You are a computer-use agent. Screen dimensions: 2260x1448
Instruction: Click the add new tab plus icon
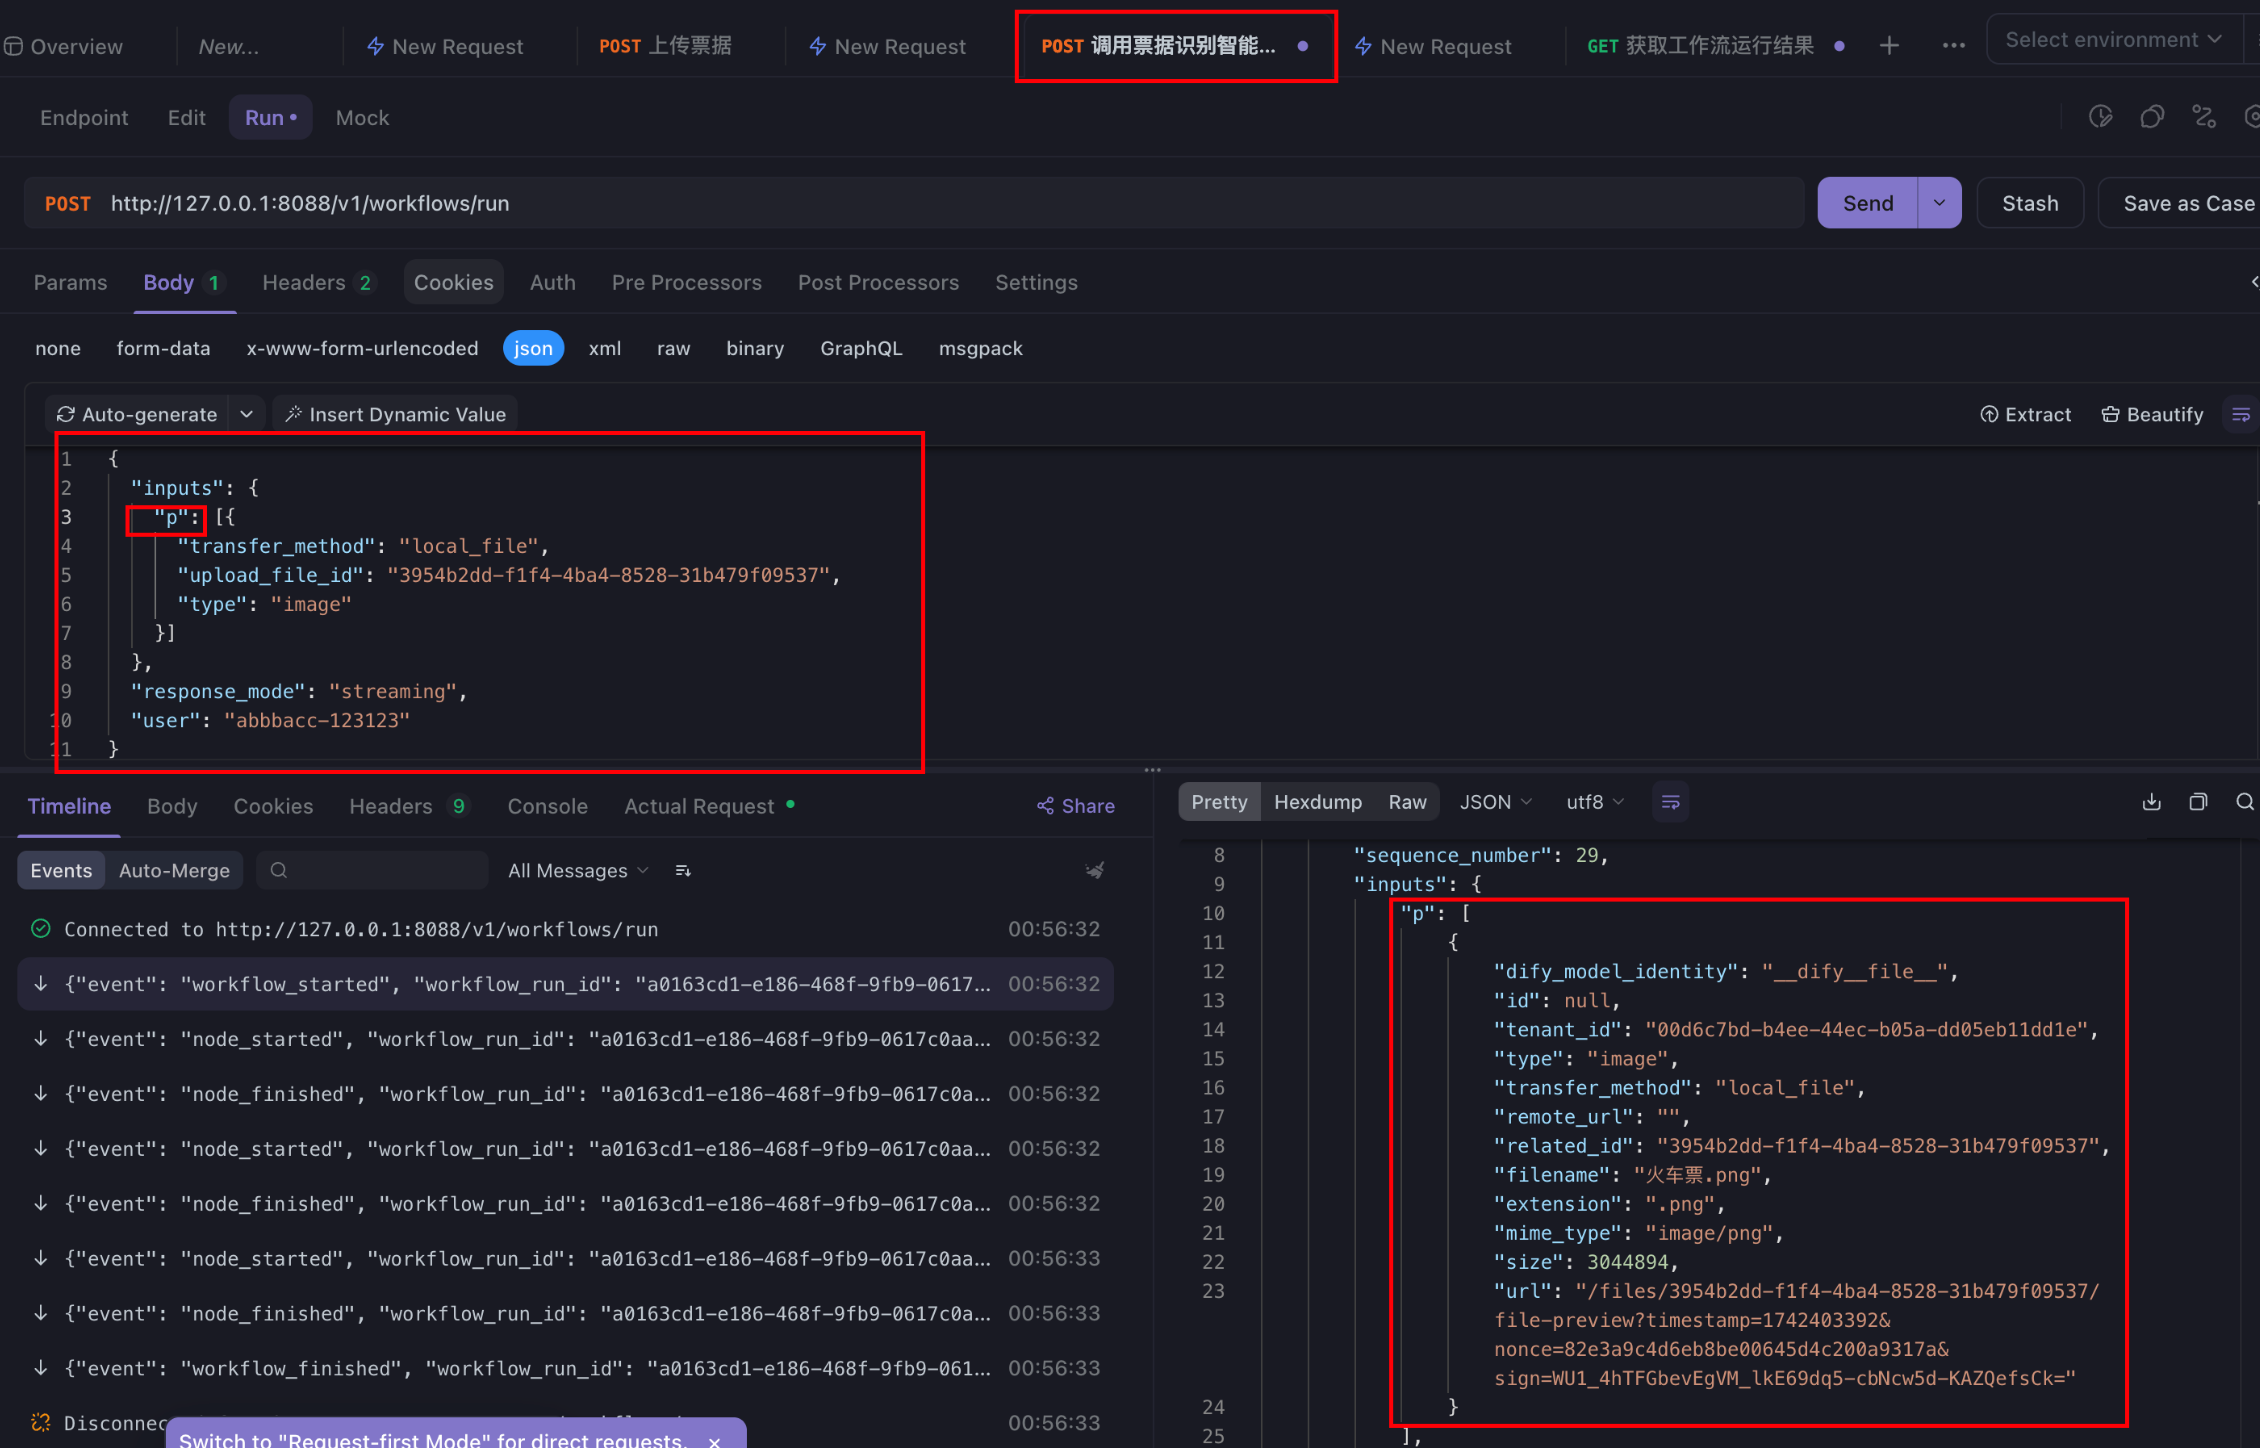click(1889, 46)
